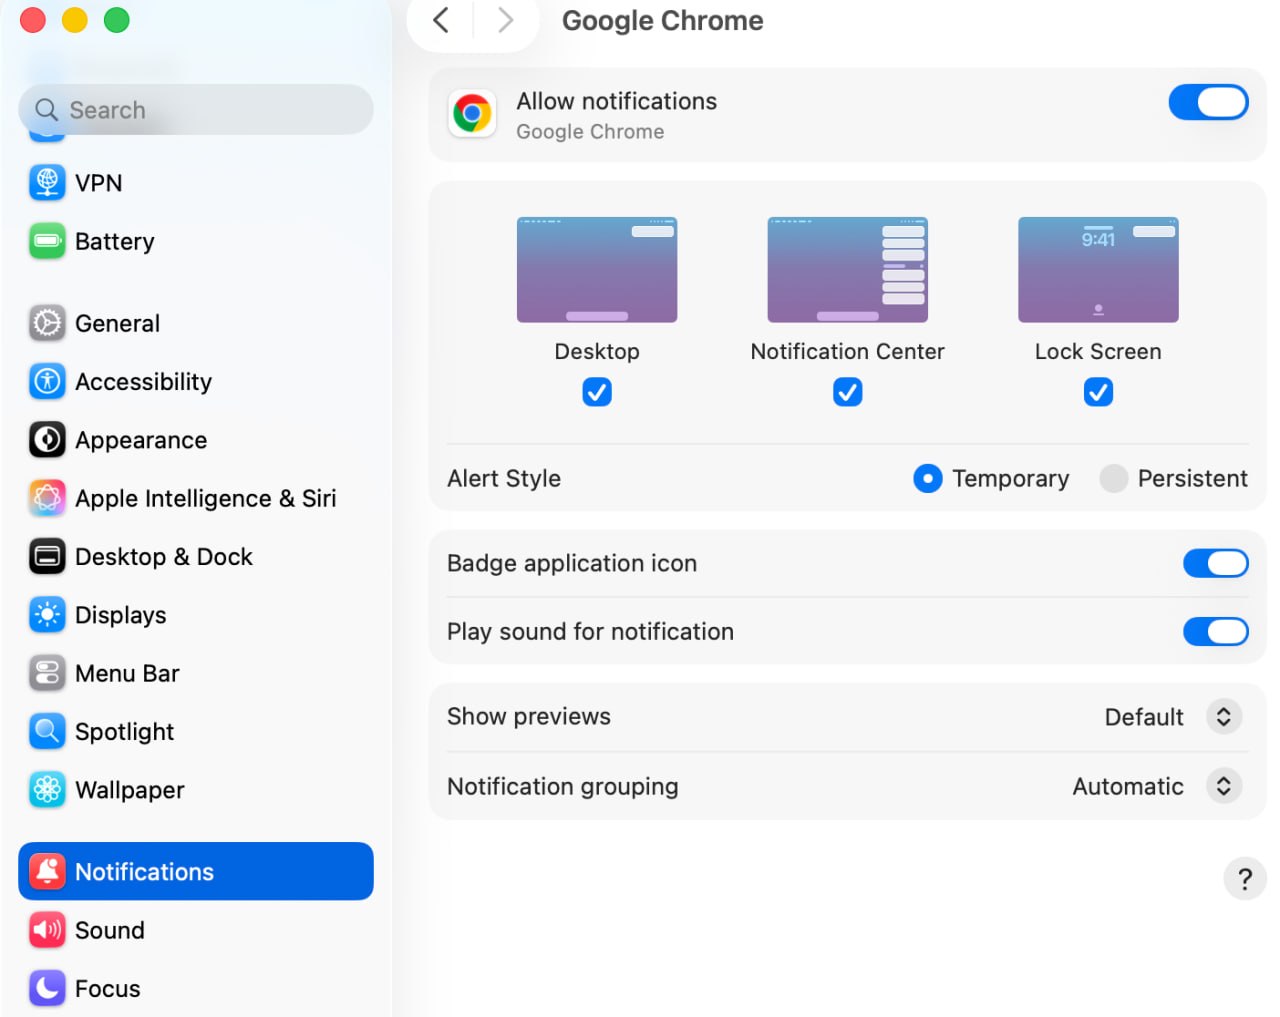Click the Desktop notification preview thumbnail
The image size is (1280, 1017).
pos(597,270)
